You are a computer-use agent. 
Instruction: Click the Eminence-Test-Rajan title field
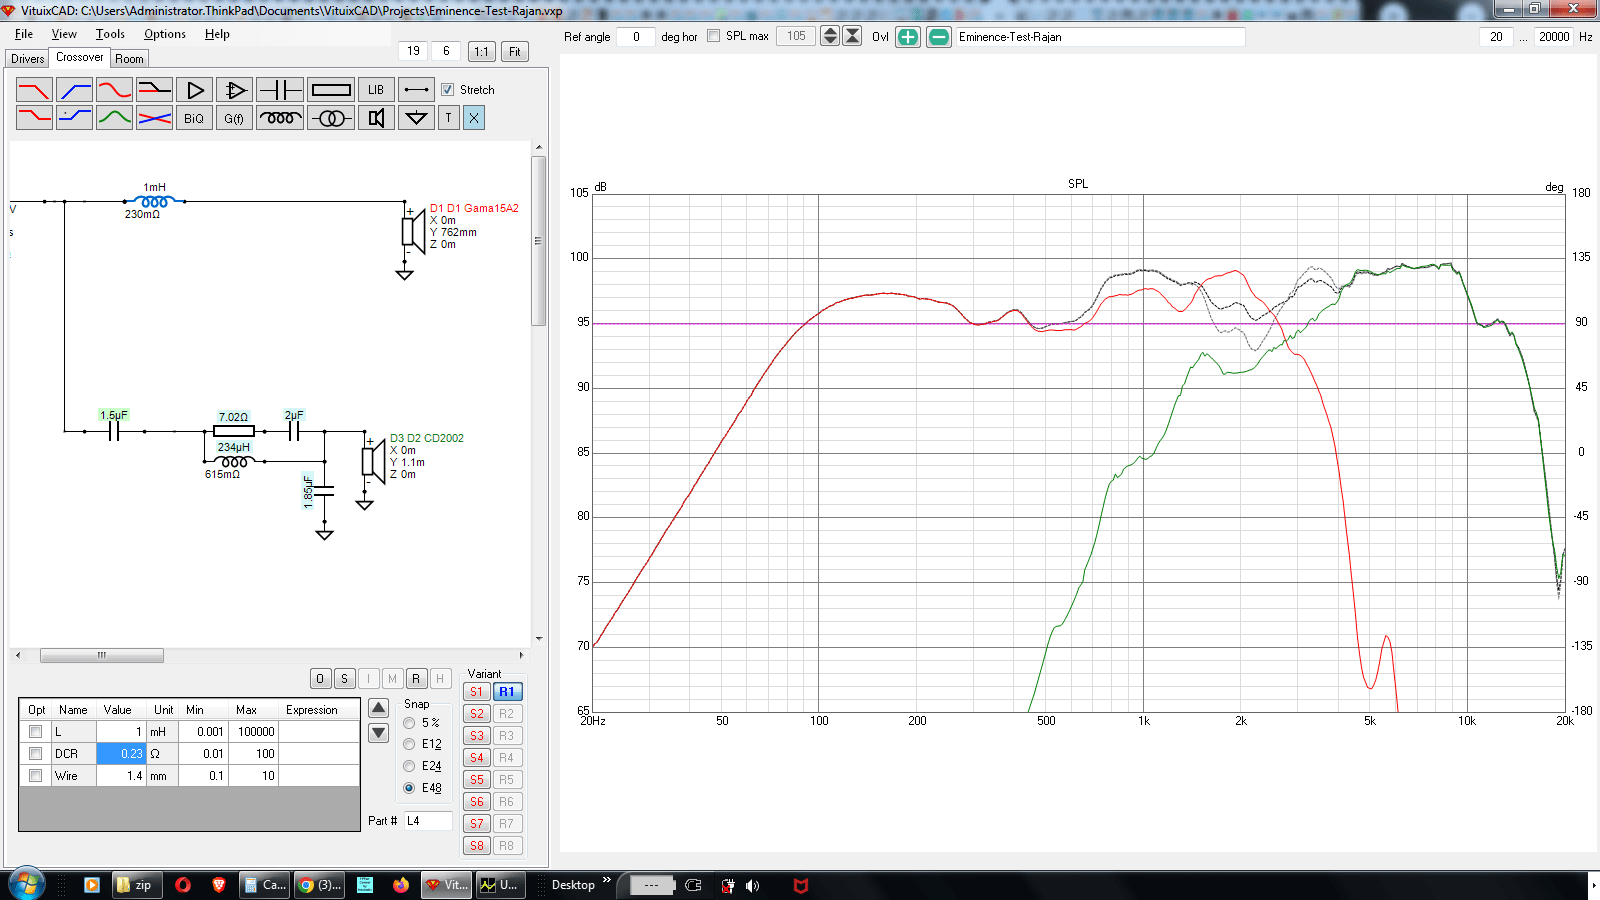click(x=1100, y=37)
